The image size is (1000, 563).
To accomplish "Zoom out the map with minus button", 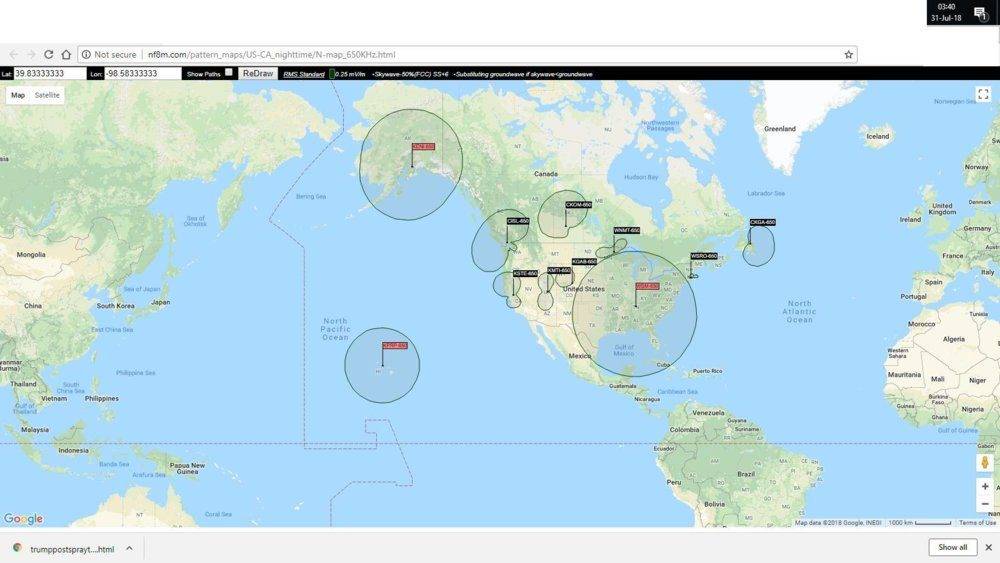I will (x=985, y=504).
